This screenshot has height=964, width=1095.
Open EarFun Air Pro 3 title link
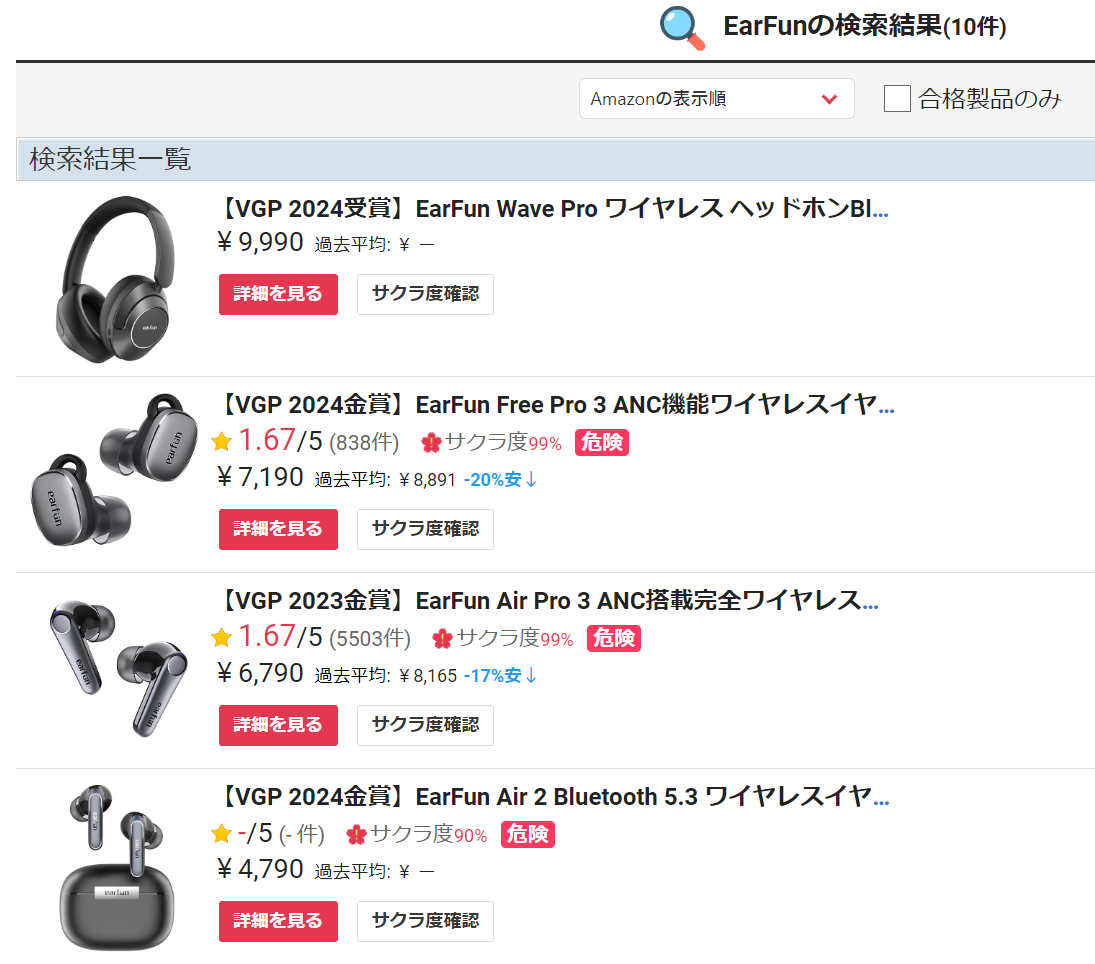[x=548, y=601]
